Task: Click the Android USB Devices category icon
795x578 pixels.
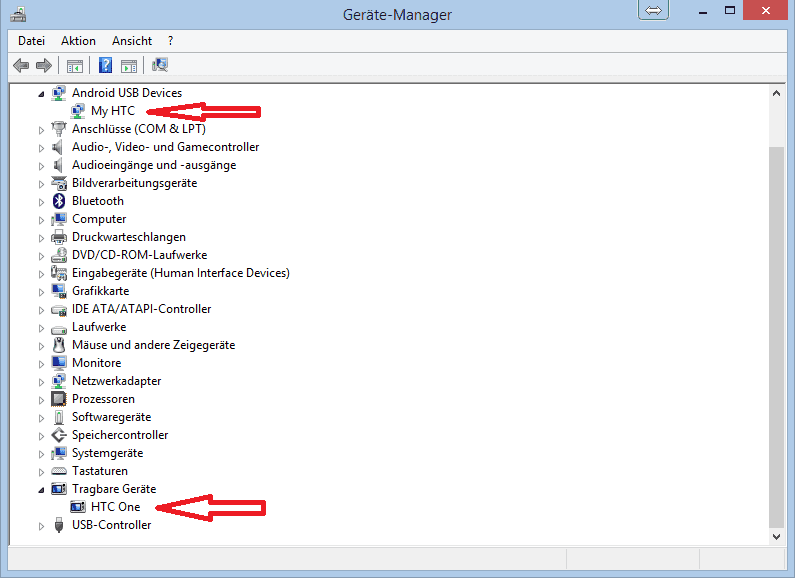Action: (x=59, y=93)
